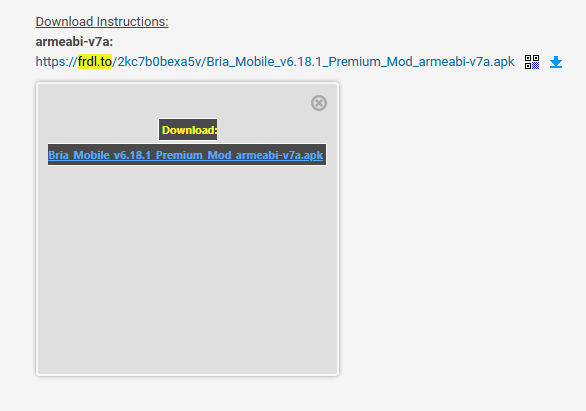Image resolution: width=586 pixels, height=411 pixels.
Task: Click the Download Instructions heading
Action: pyautogui.click(x=102, y=22)
